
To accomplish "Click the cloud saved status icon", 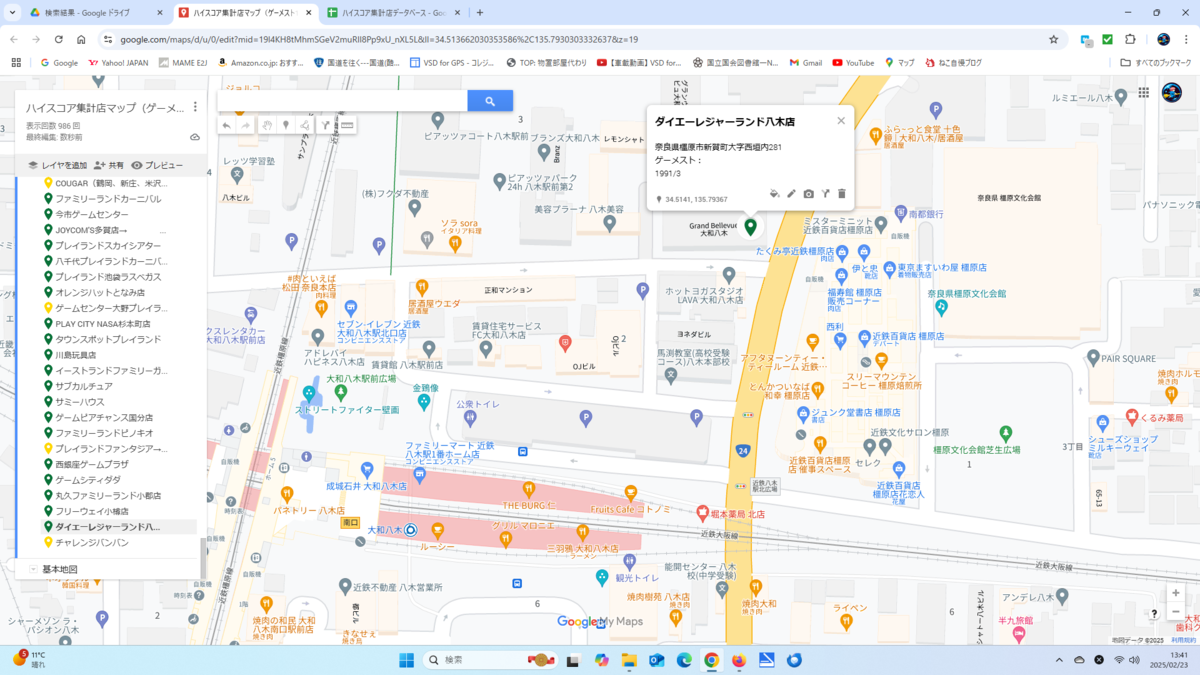I will point(195,137).
